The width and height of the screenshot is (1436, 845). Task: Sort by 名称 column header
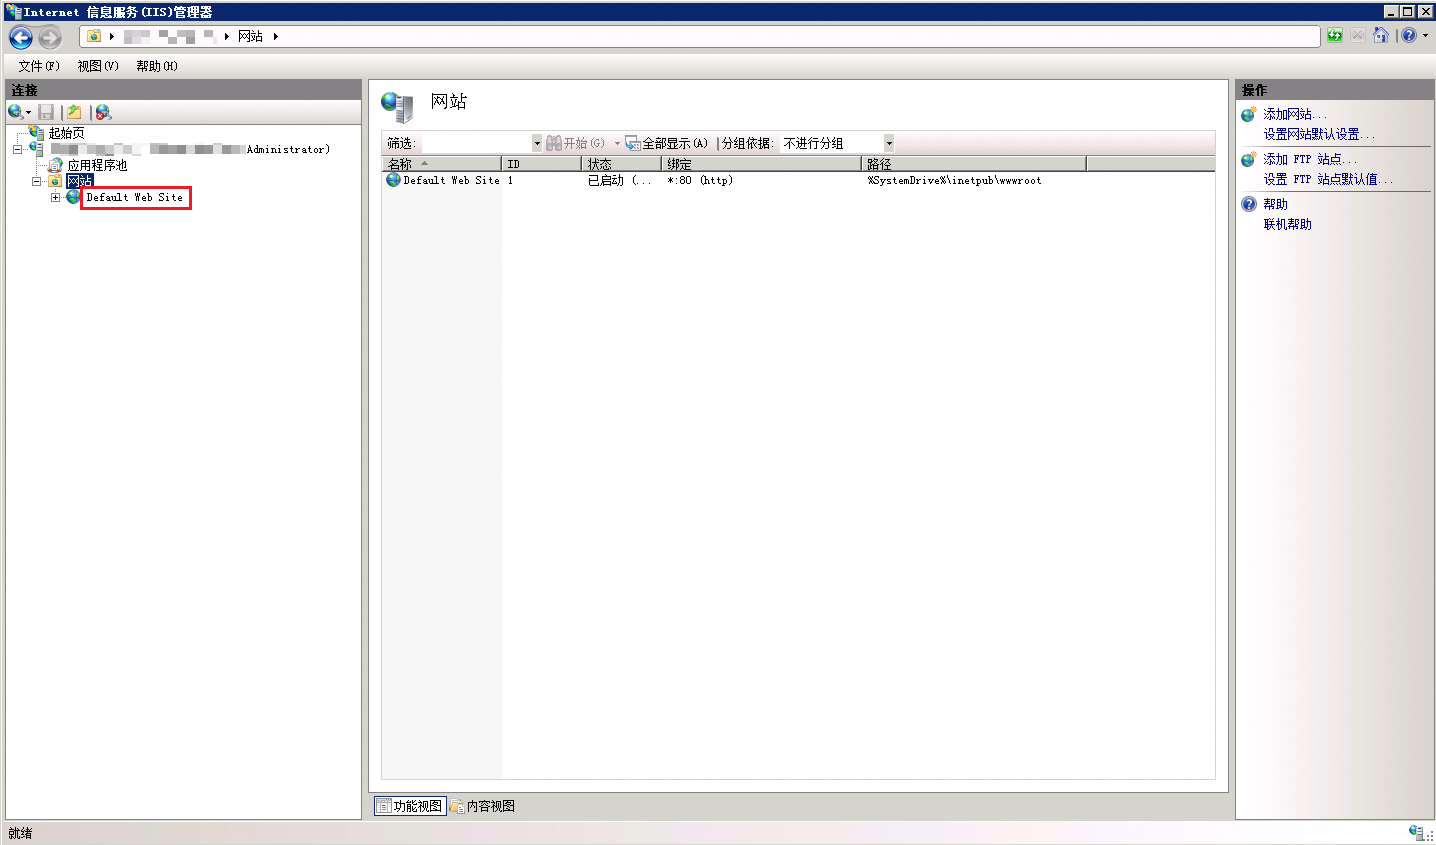click(x=442, y=164)
